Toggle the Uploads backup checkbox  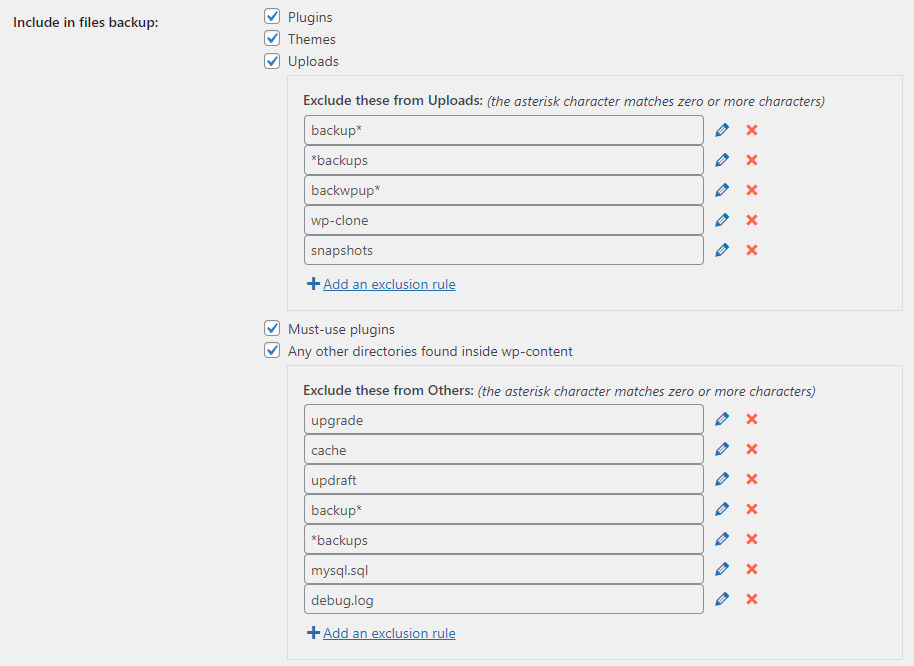[272, 60]
